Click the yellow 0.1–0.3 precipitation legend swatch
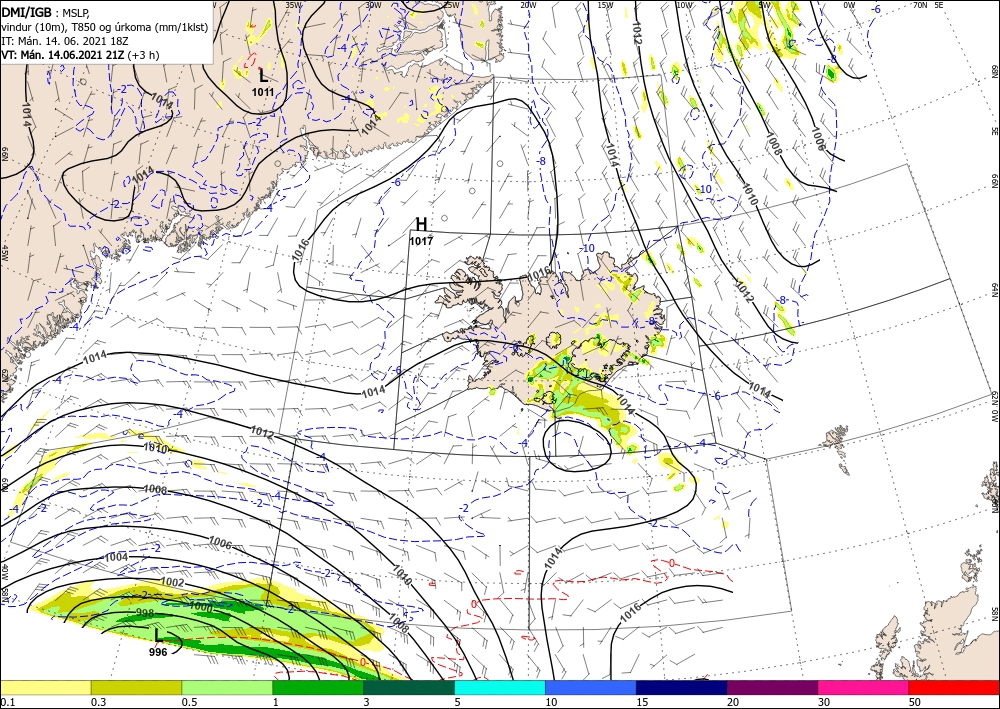The height and width of the screenshot is (709, 1000). click(x=45, y=687)
